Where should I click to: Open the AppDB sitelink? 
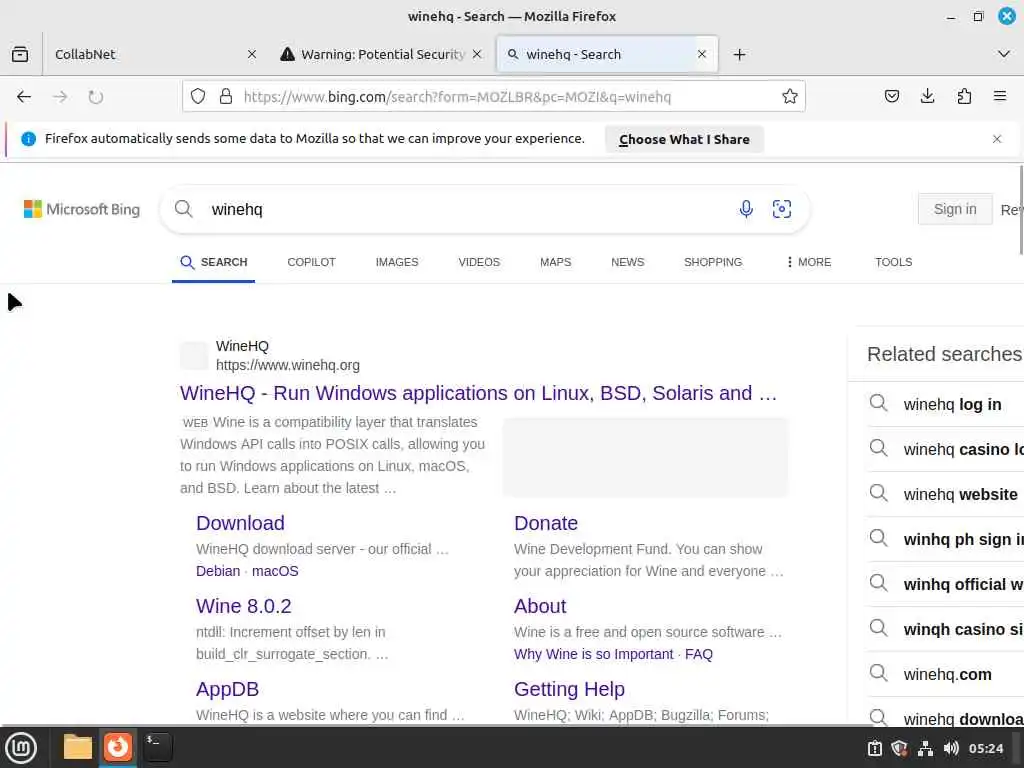(227, 689)
